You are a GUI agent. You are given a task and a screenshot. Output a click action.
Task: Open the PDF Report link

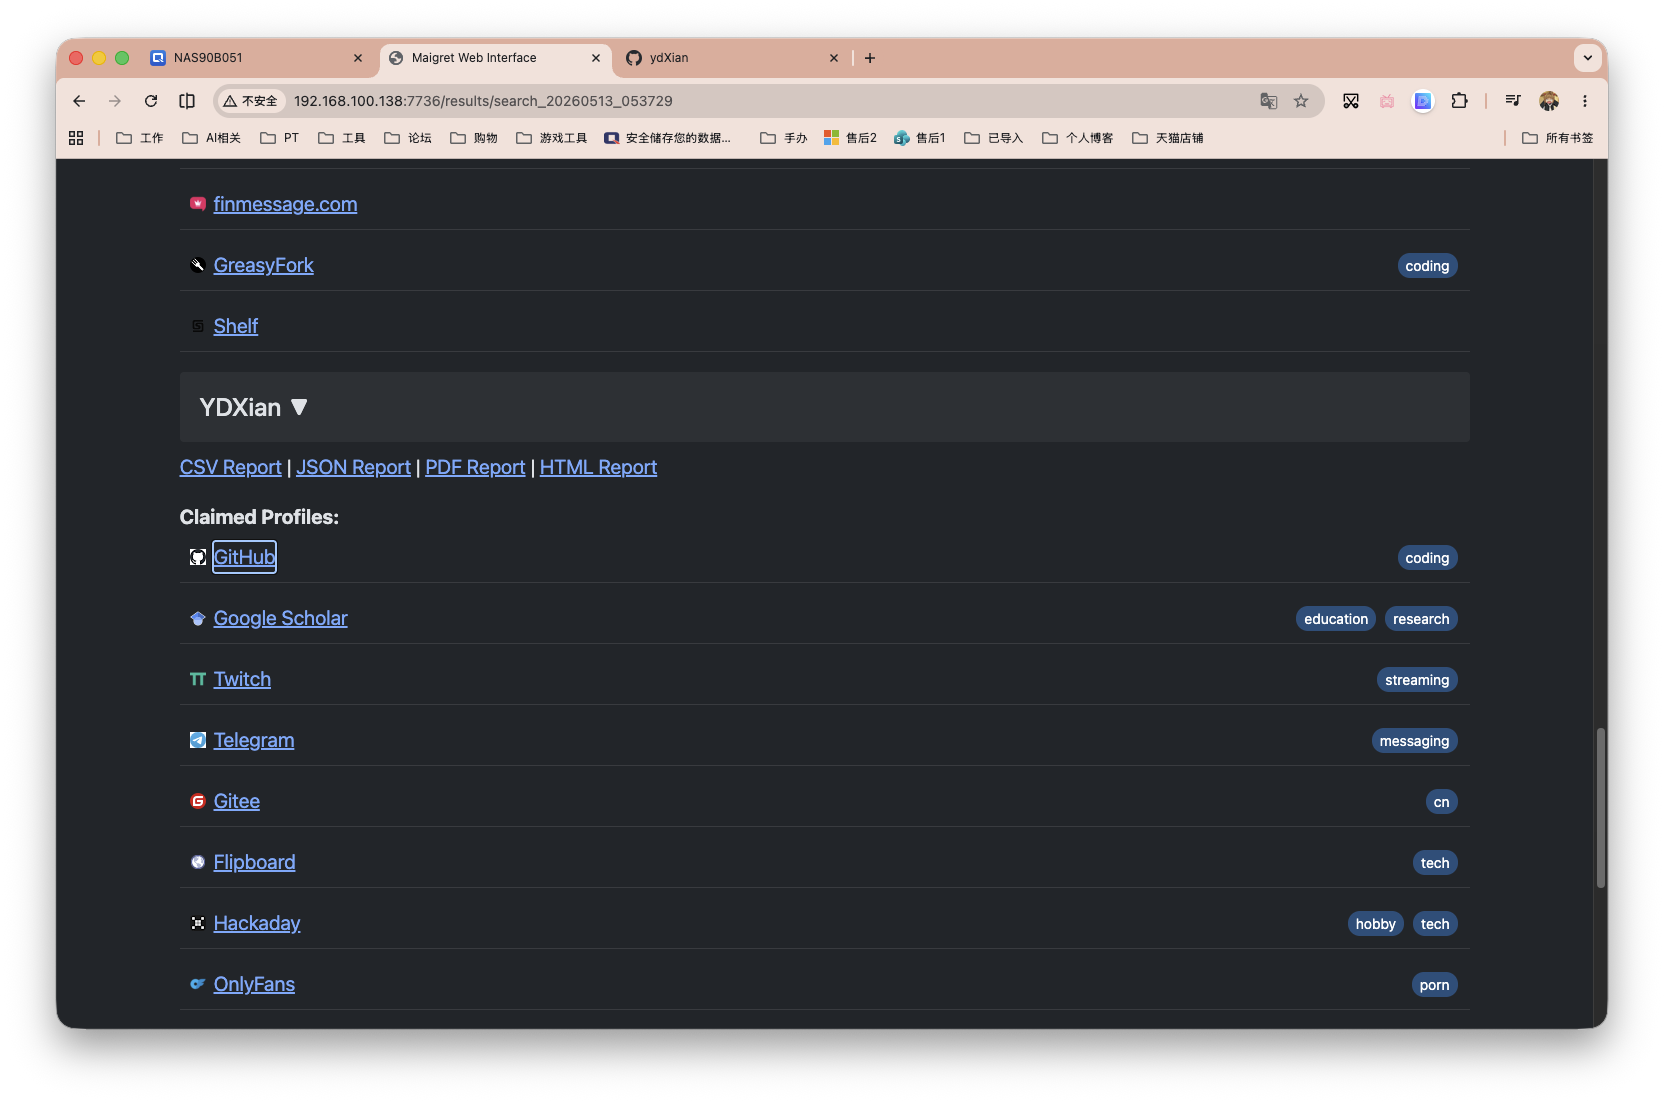475,467
